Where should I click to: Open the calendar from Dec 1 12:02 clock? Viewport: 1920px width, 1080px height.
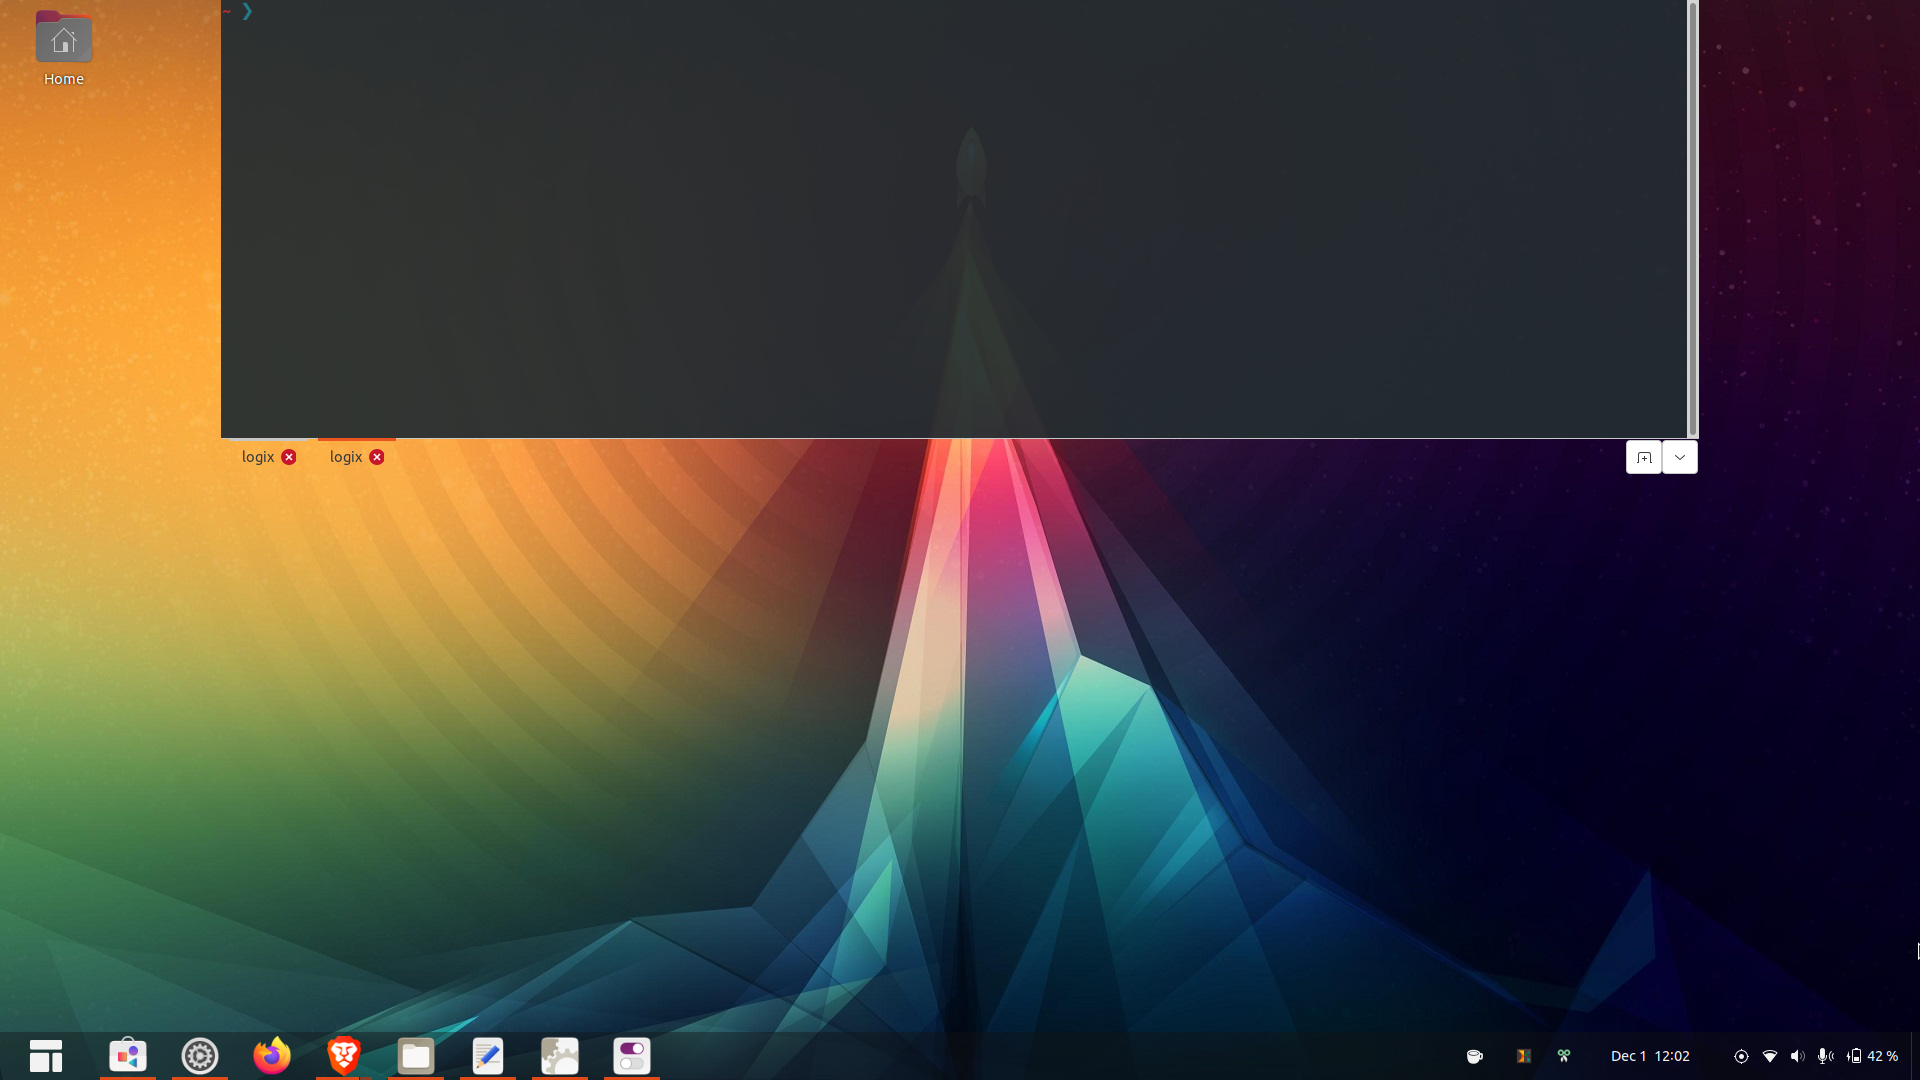click(1650, 1056)
